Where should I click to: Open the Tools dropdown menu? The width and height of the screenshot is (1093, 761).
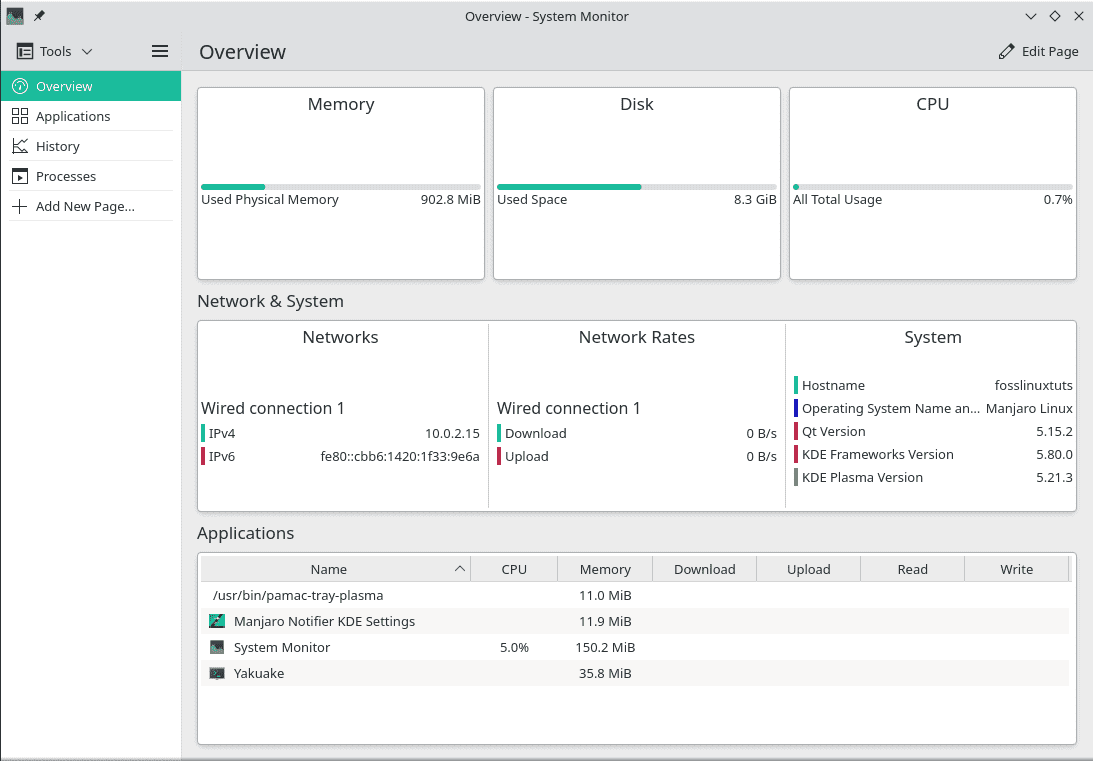(55, 51)
